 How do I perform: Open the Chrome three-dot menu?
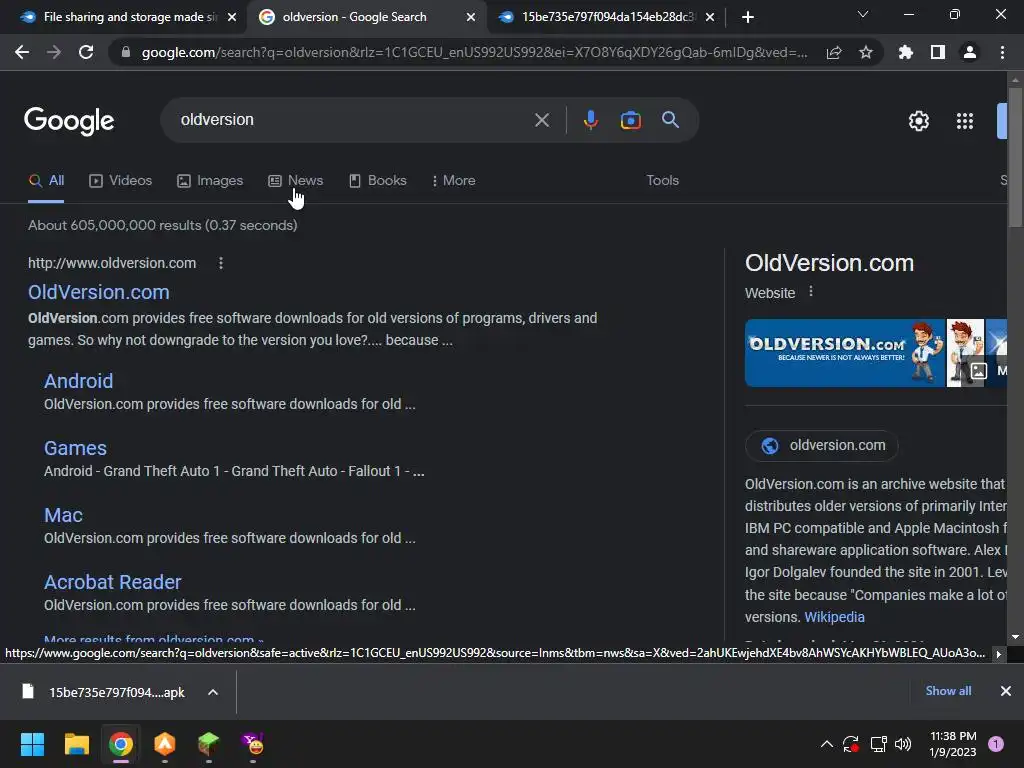point(1002,52)
